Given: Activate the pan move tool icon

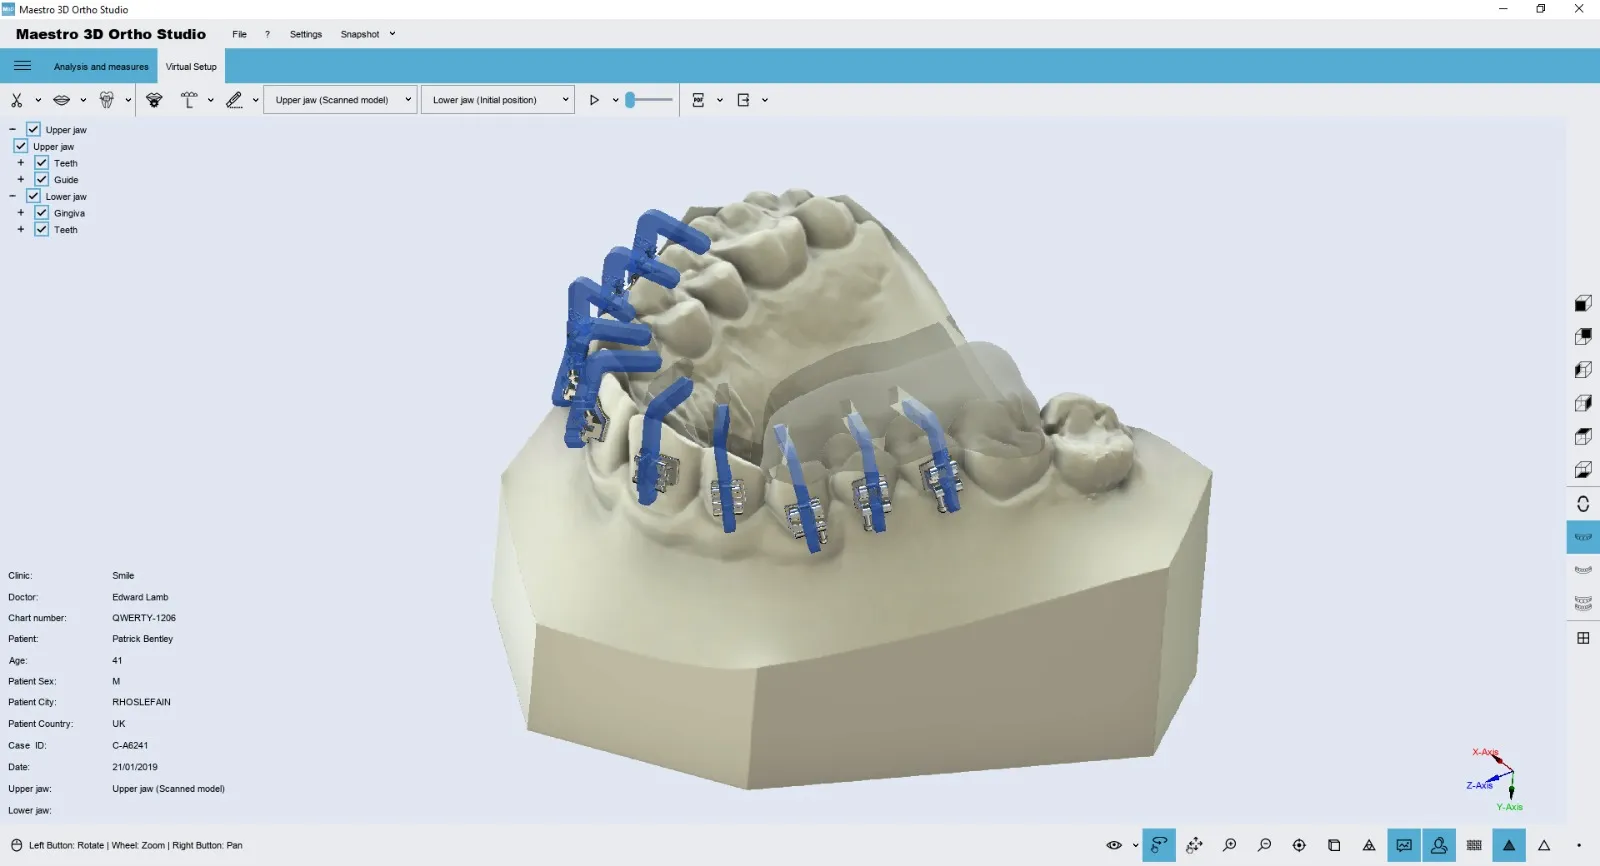Looking at the screenshot, I should click(x=1194, y=846).
